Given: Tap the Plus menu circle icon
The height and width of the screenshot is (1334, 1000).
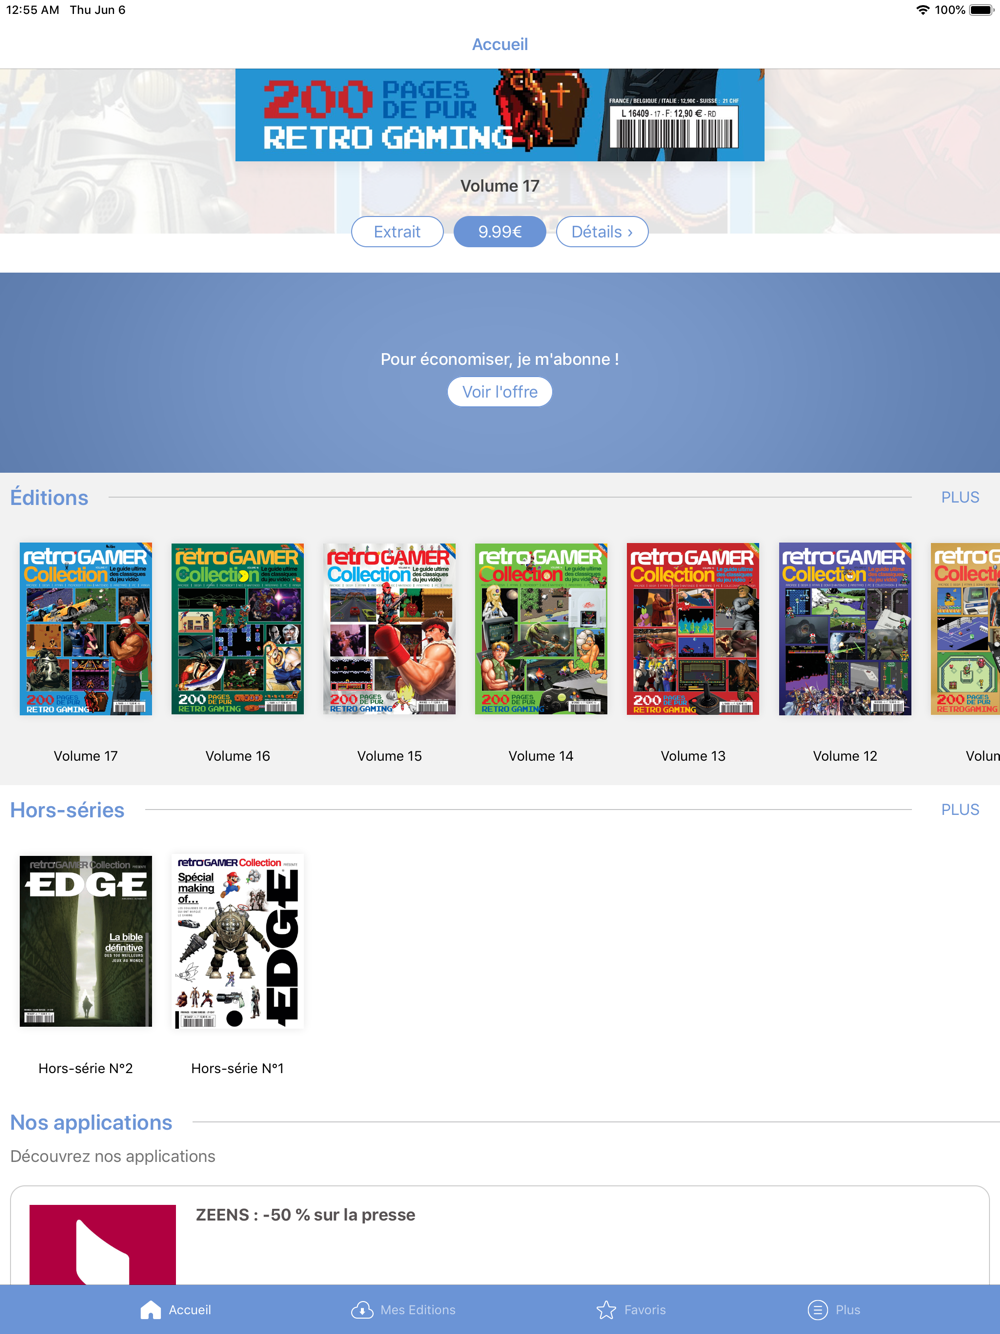Looking at the screenshot, I should (817, 1310).
